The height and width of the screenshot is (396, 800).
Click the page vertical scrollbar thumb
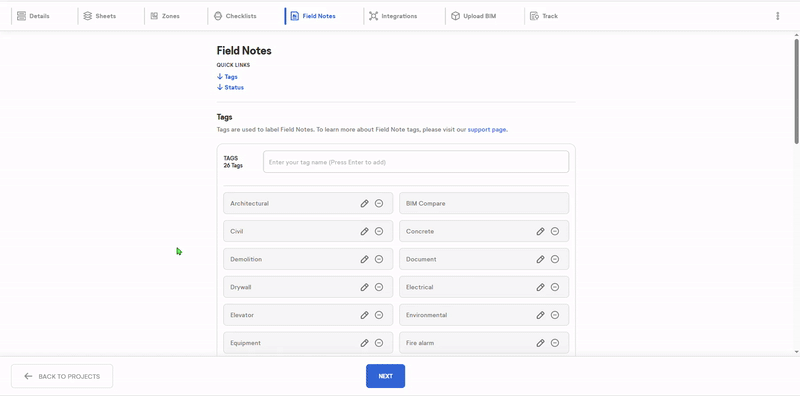tap(796, 91)
